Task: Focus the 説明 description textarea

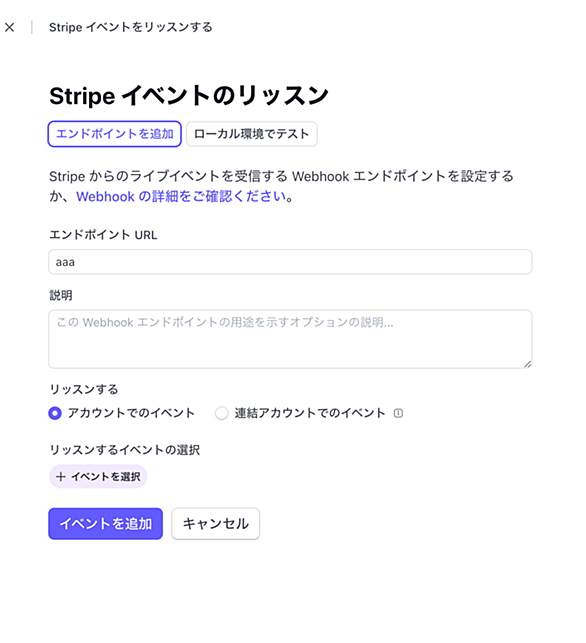Action: click(x=290, y=339)
